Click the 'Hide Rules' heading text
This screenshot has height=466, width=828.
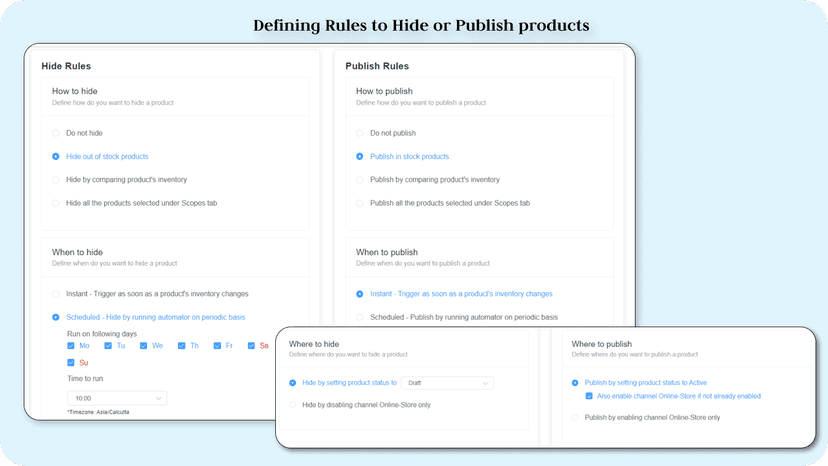click(x=66, y=66)
